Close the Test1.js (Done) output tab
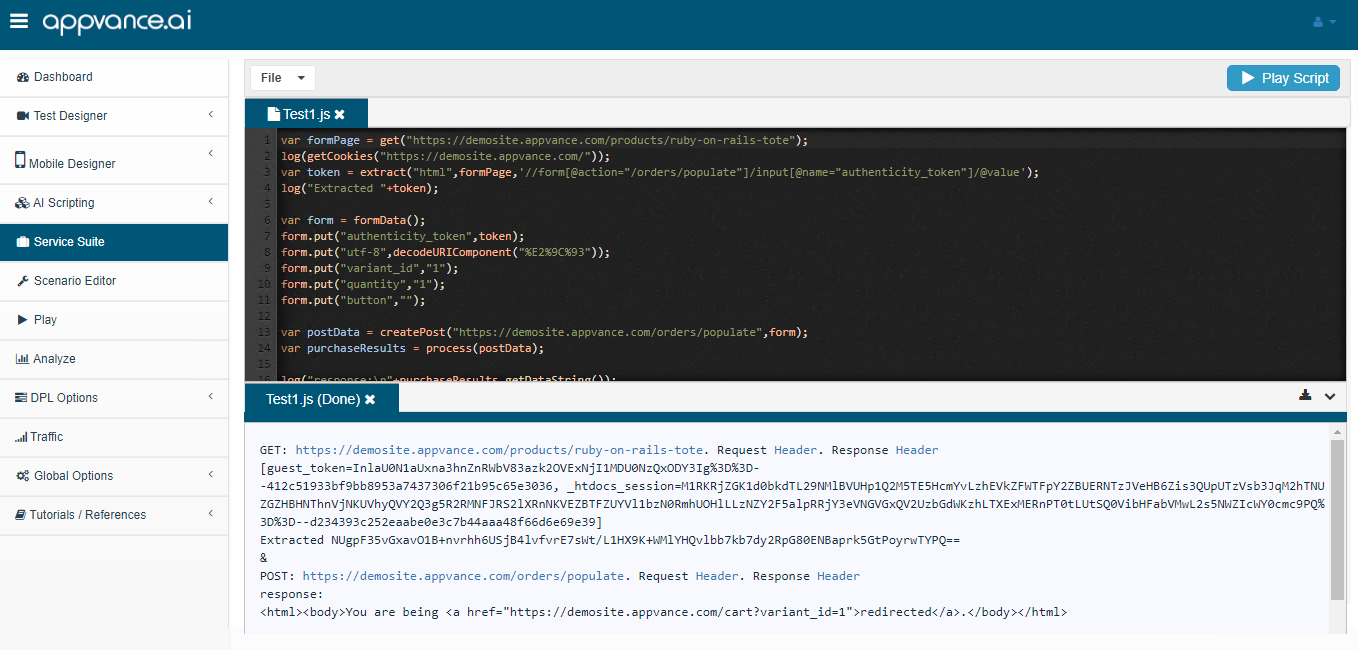Screen dimensions: 1358x650 (370, 400)
